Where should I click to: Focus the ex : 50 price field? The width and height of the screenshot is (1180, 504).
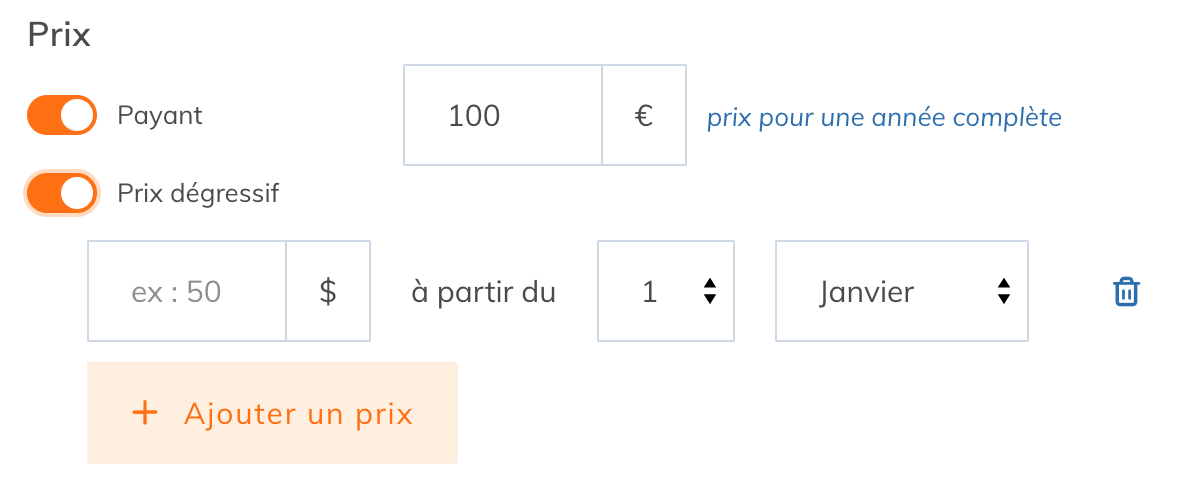coord(187,291)
